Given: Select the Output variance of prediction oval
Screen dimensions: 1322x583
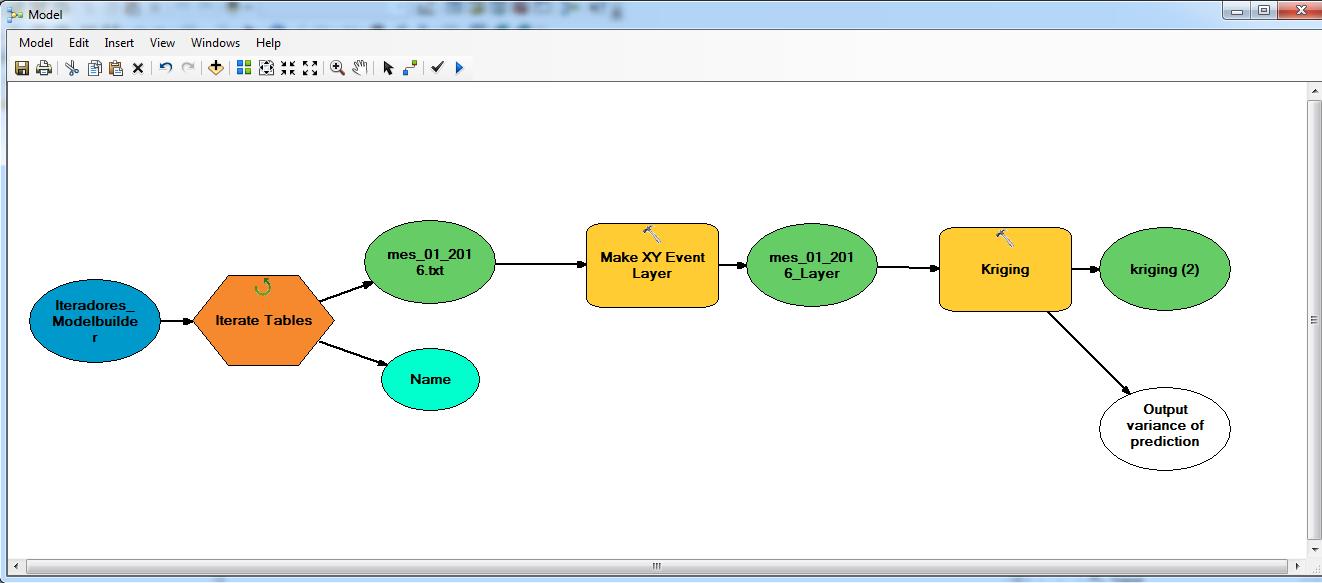Looking at the screenshot, I should (1165, 426).
